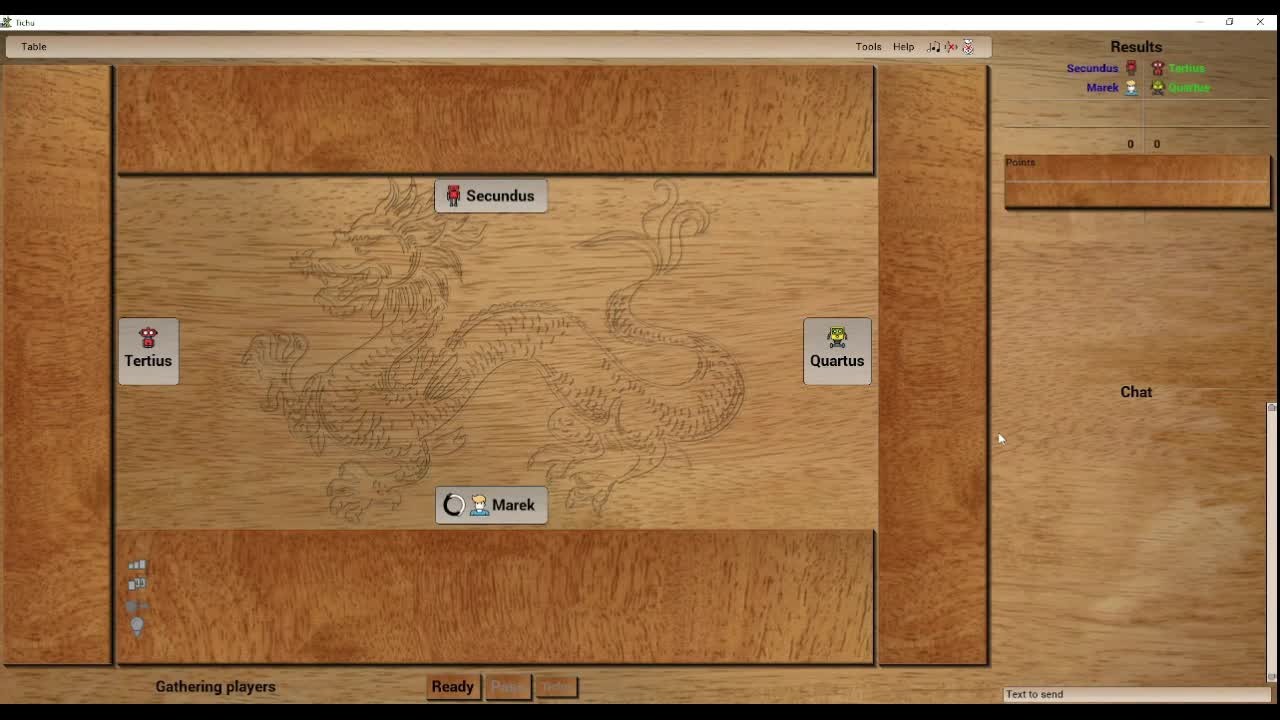The height and width of the screenshot is (720, 1280).
Task: Click the chat panel vertical scrollbar
Action: 1271,540
